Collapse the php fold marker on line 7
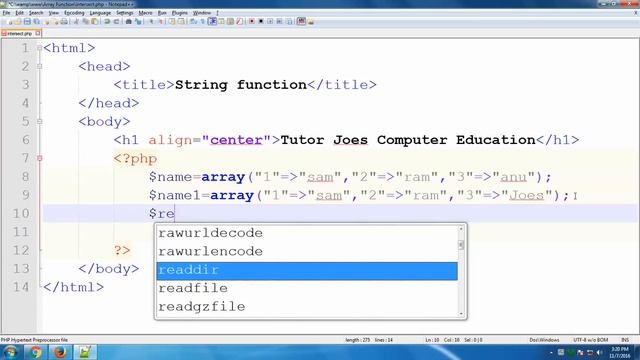 40,158
